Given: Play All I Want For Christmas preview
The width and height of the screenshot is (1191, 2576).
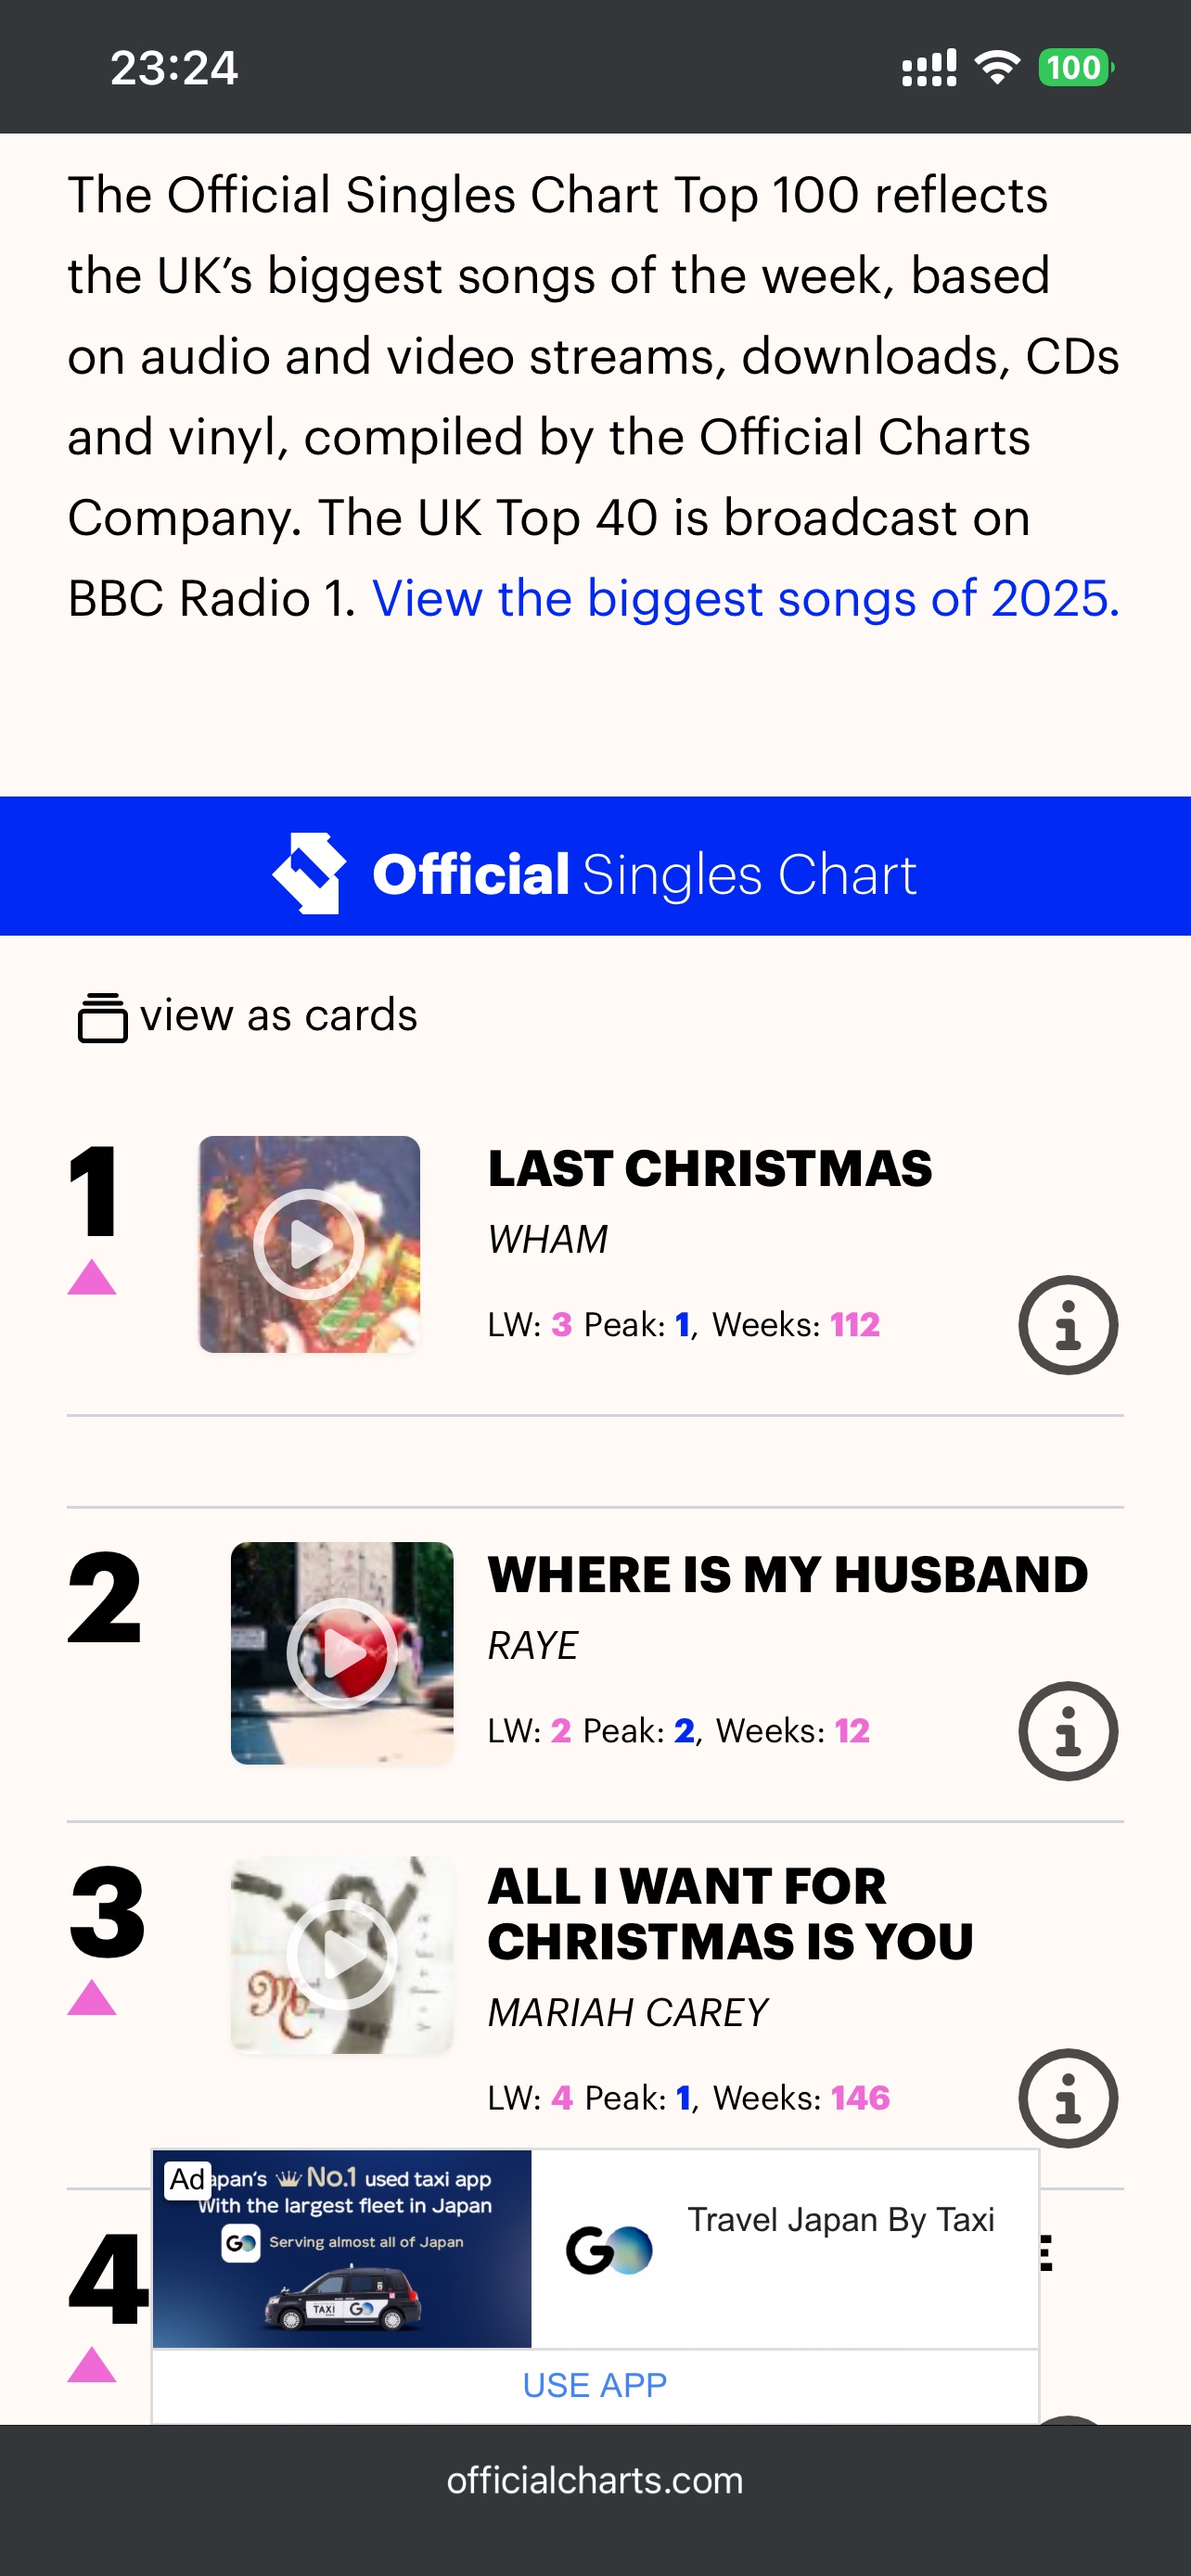Looking at the screenshot, I should [342, 1954].
